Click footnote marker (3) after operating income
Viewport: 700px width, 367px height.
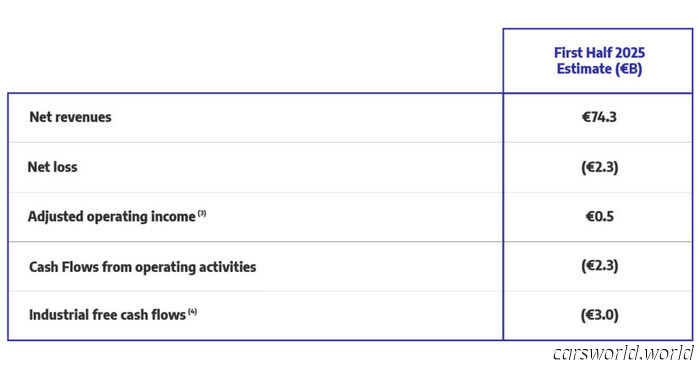pyautogui.click(x=202, y=213)
